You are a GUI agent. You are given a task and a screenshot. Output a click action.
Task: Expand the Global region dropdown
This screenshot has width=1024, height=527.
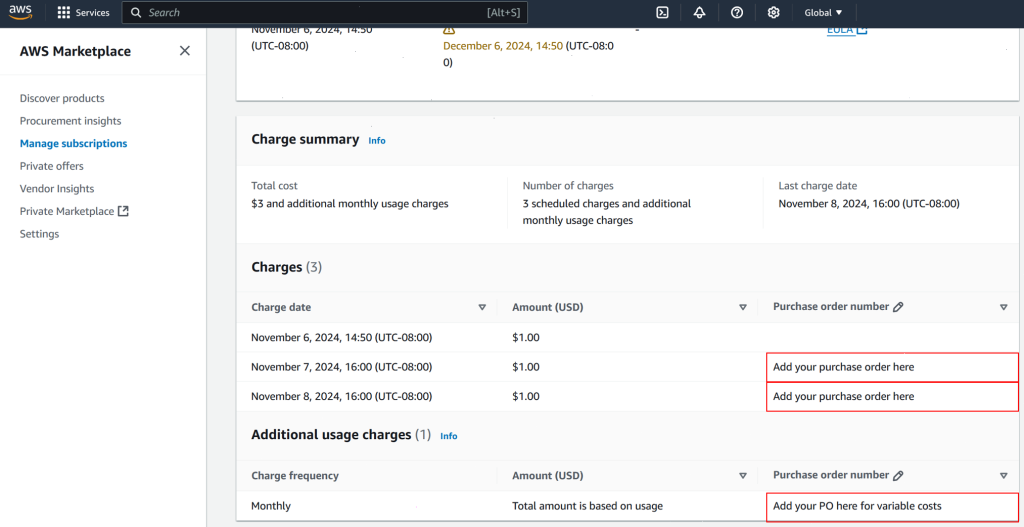[824, 12]
